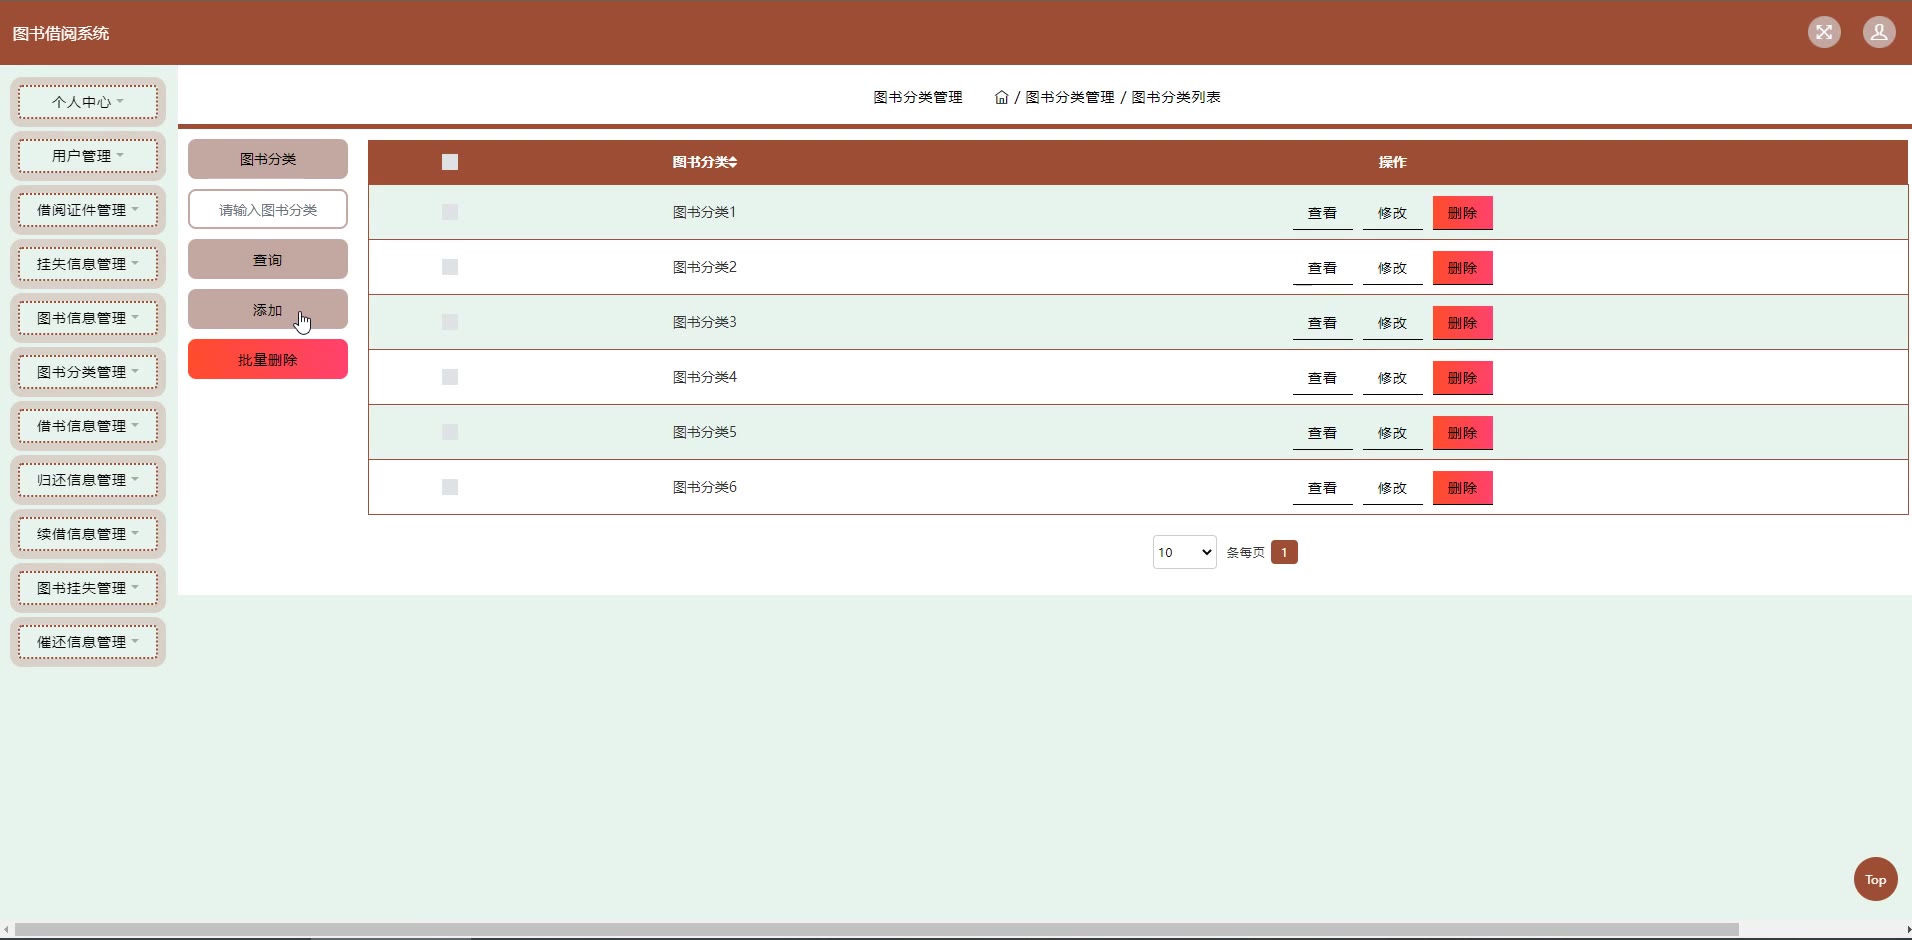
Task: Click 图书分类管理 link in breadcrumb
Action: tap(1070, 97)
